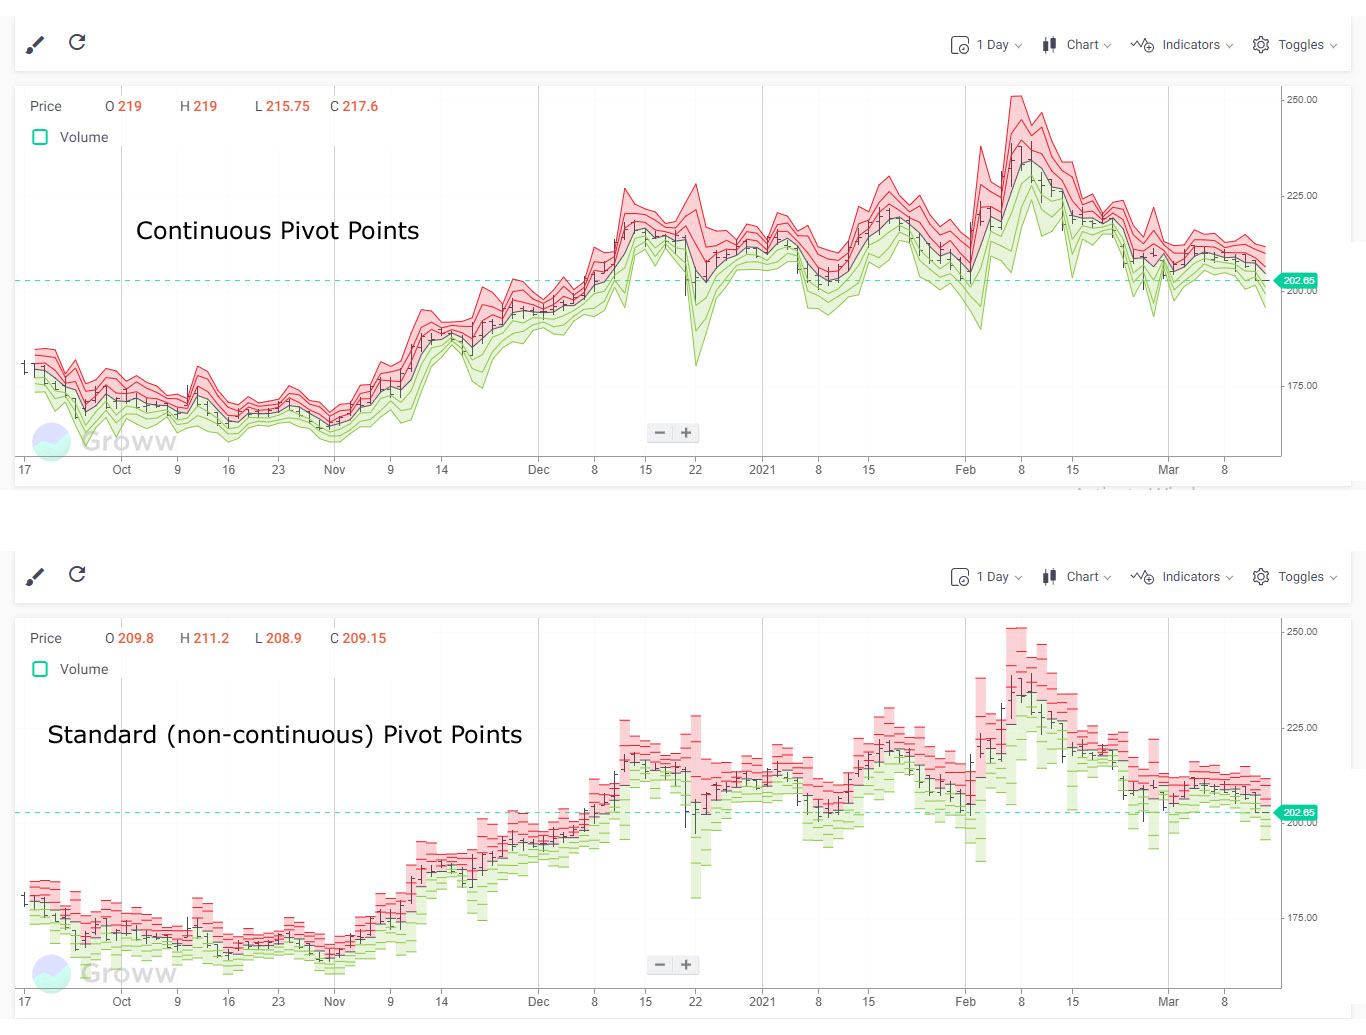
Task: Open the Chart type dropdown on top chart
Action: [1085, 44]
